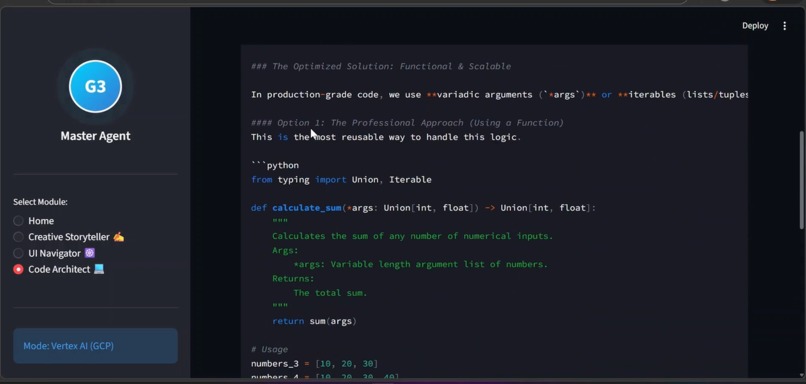806x384 pixels.
Task: Click the 'numbers_3 = [10, 20, 30]' line
Action: tap(315, 364)
